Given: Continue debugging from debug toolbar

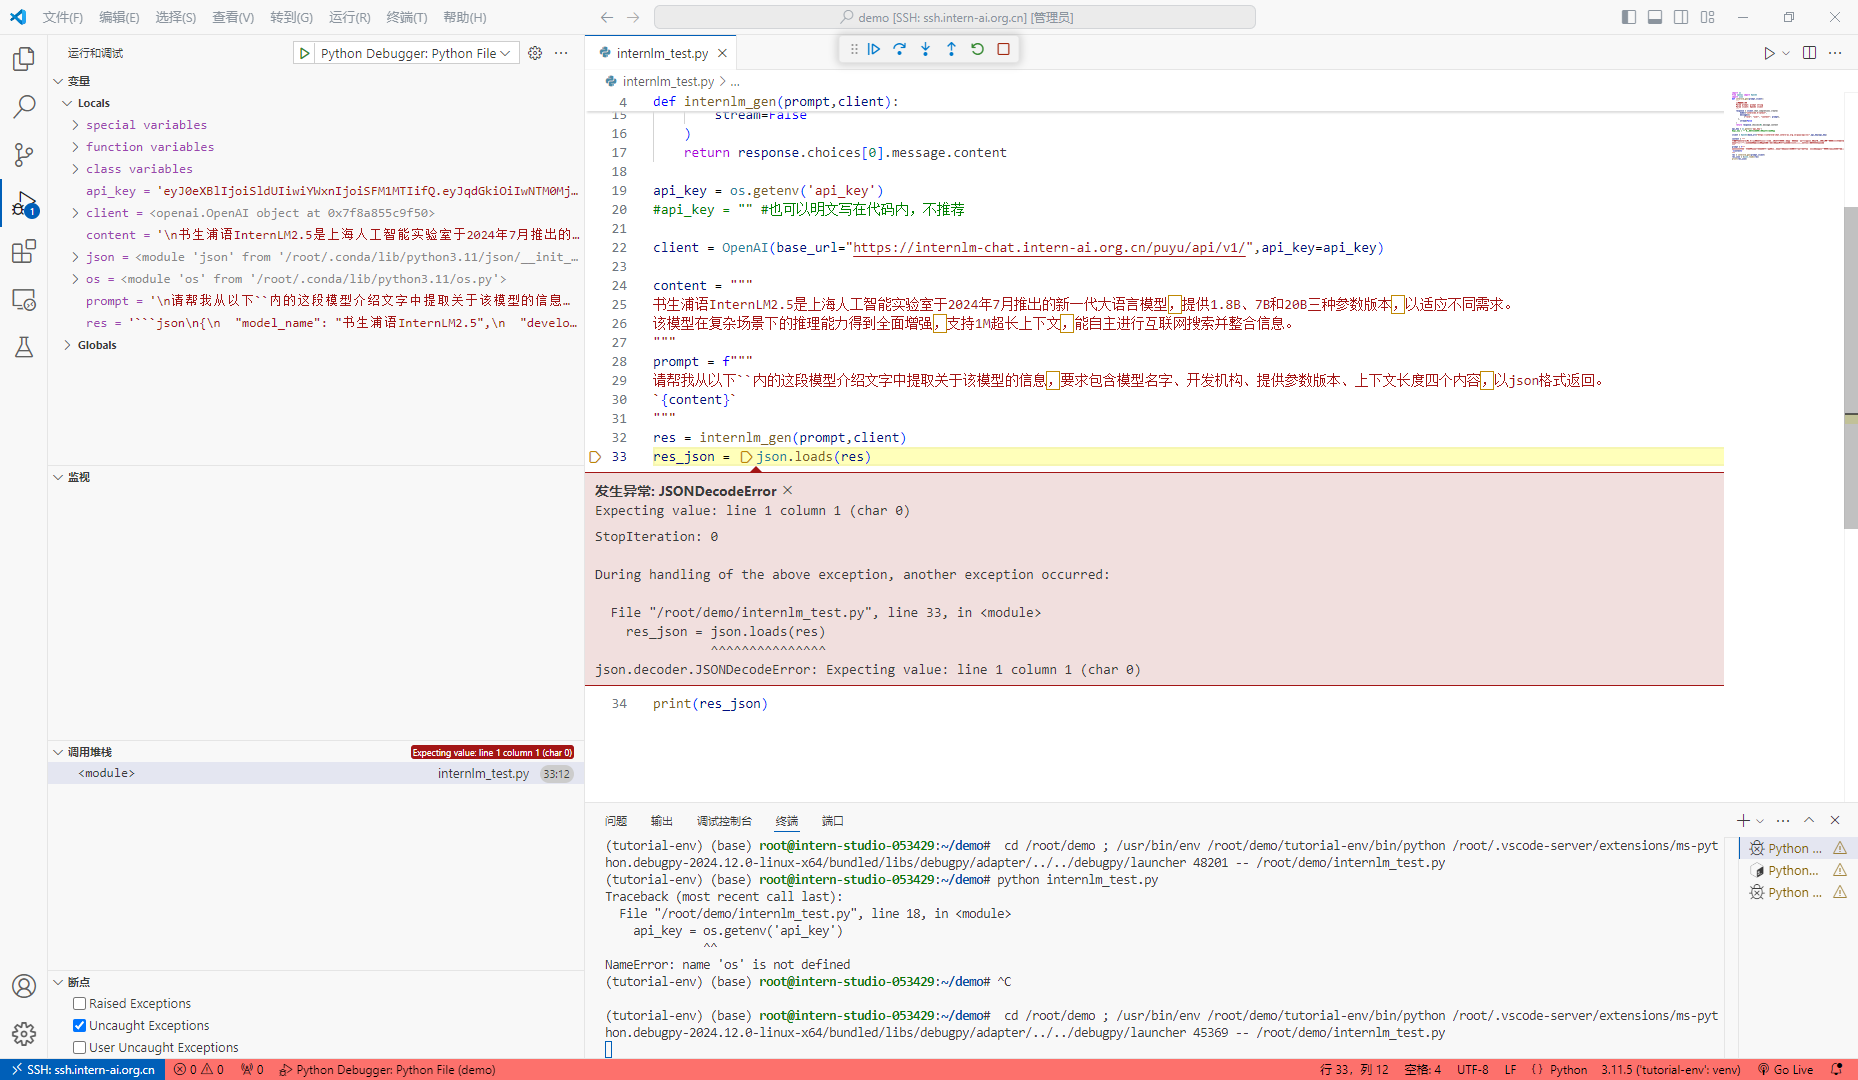Looking at the screenshot, I should pos(874,49).
